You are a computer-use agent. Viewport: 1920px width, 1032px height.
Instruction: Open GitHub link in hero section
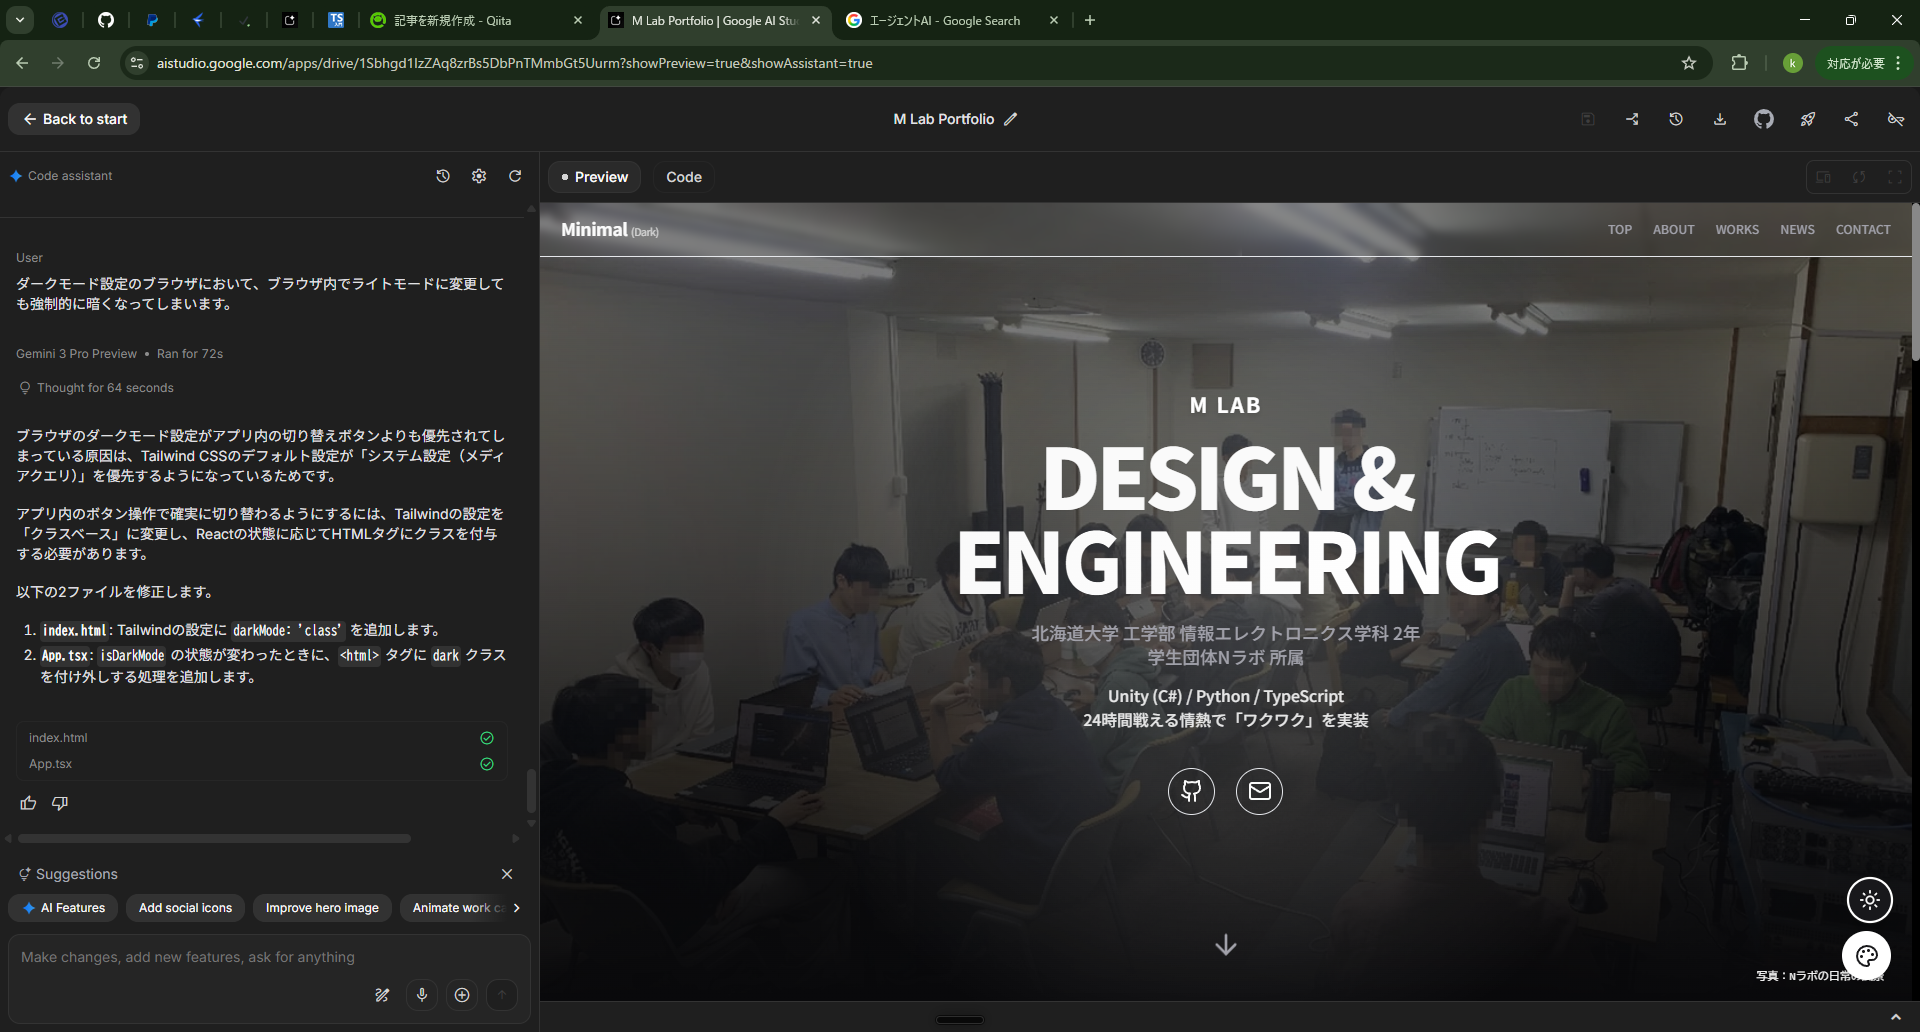1191,791
